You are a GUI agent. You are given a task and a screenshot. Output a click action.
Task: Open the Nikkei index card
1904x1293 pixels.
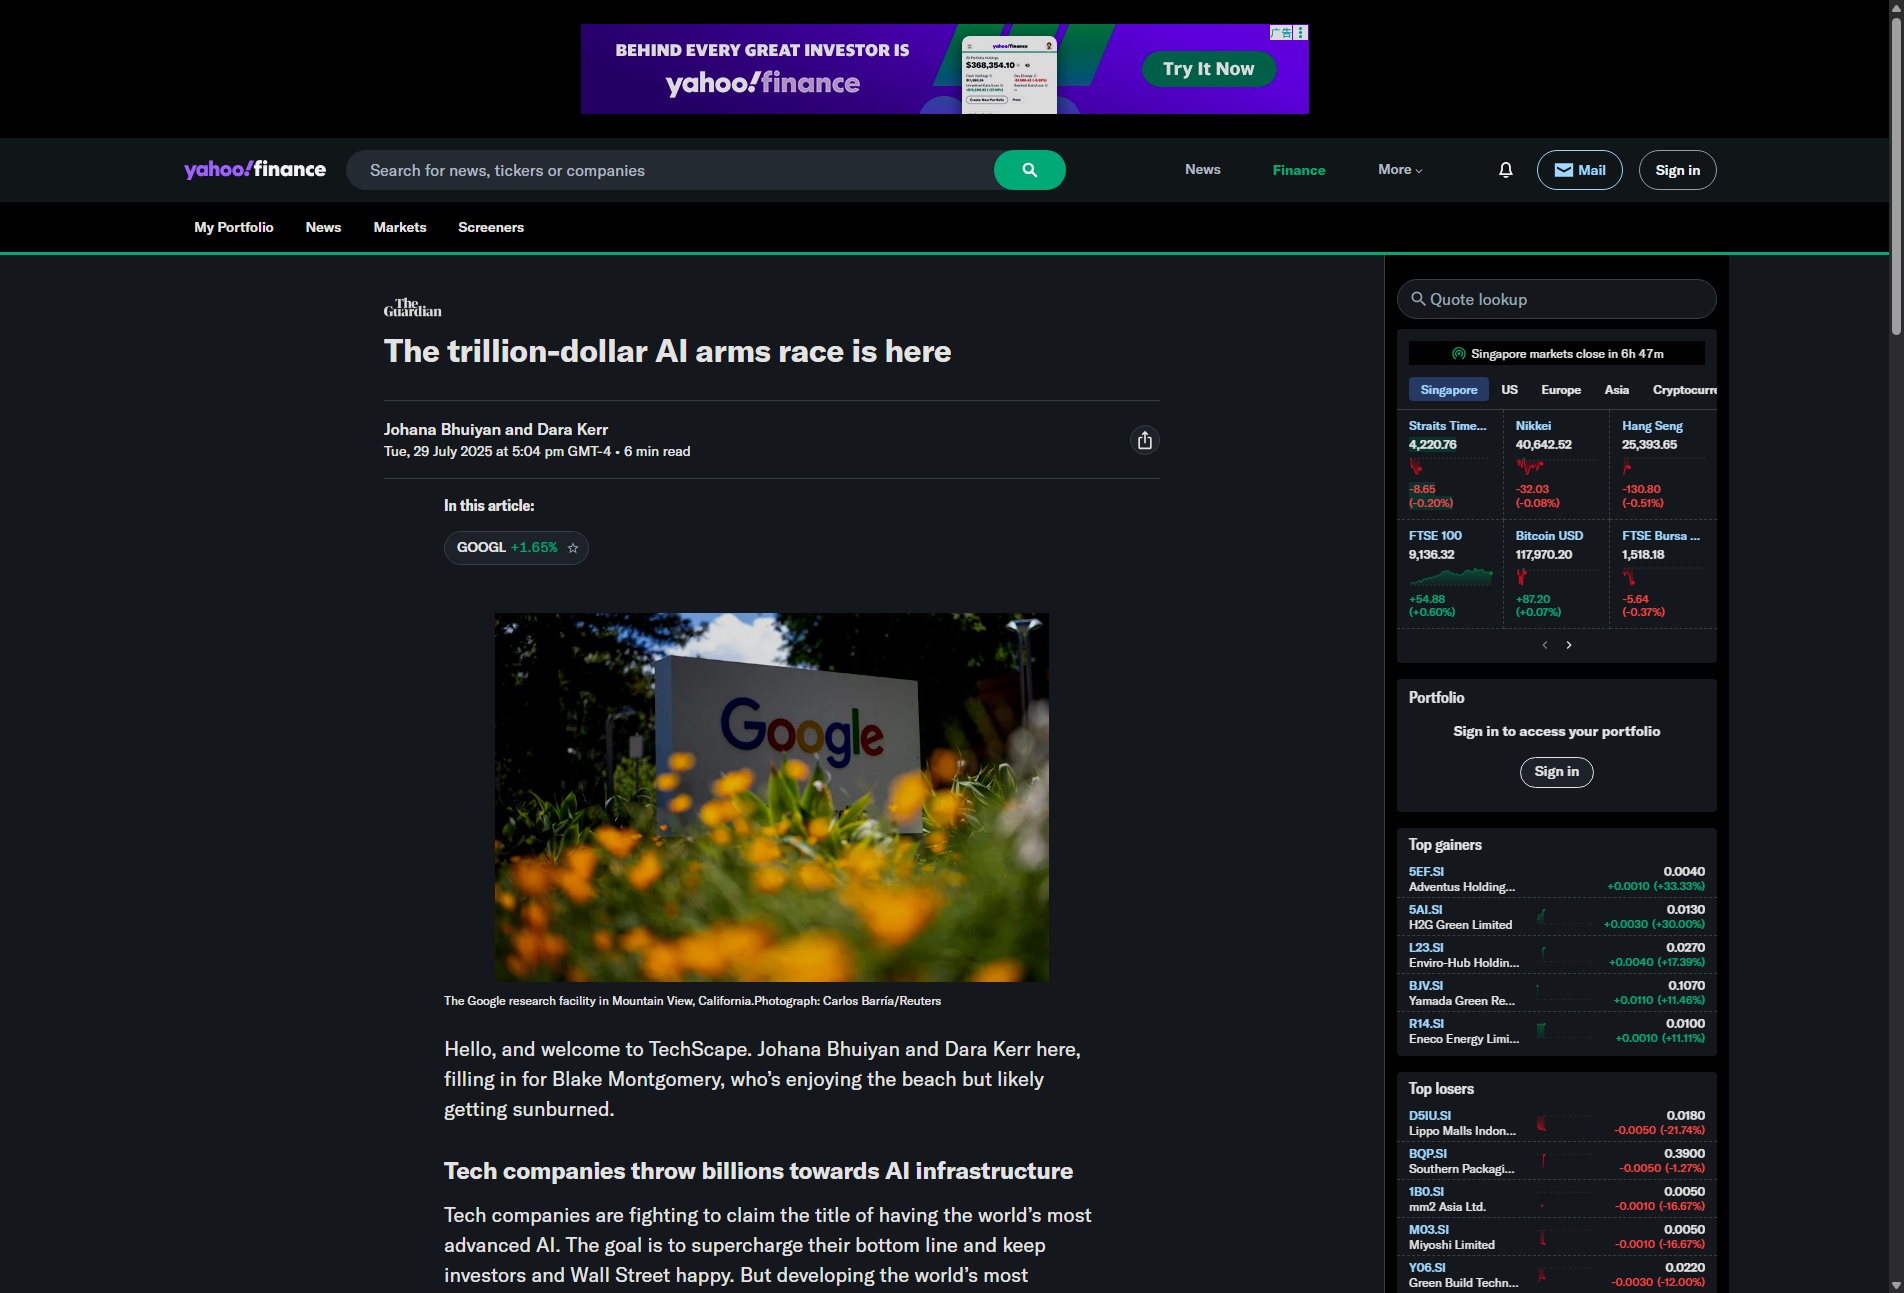[x=1556, y=464]
